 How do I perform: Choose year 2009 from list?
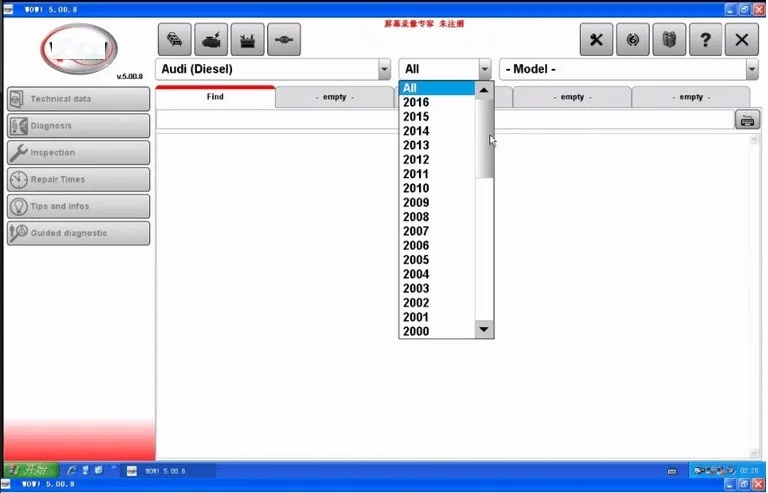[x=437, y=202]
